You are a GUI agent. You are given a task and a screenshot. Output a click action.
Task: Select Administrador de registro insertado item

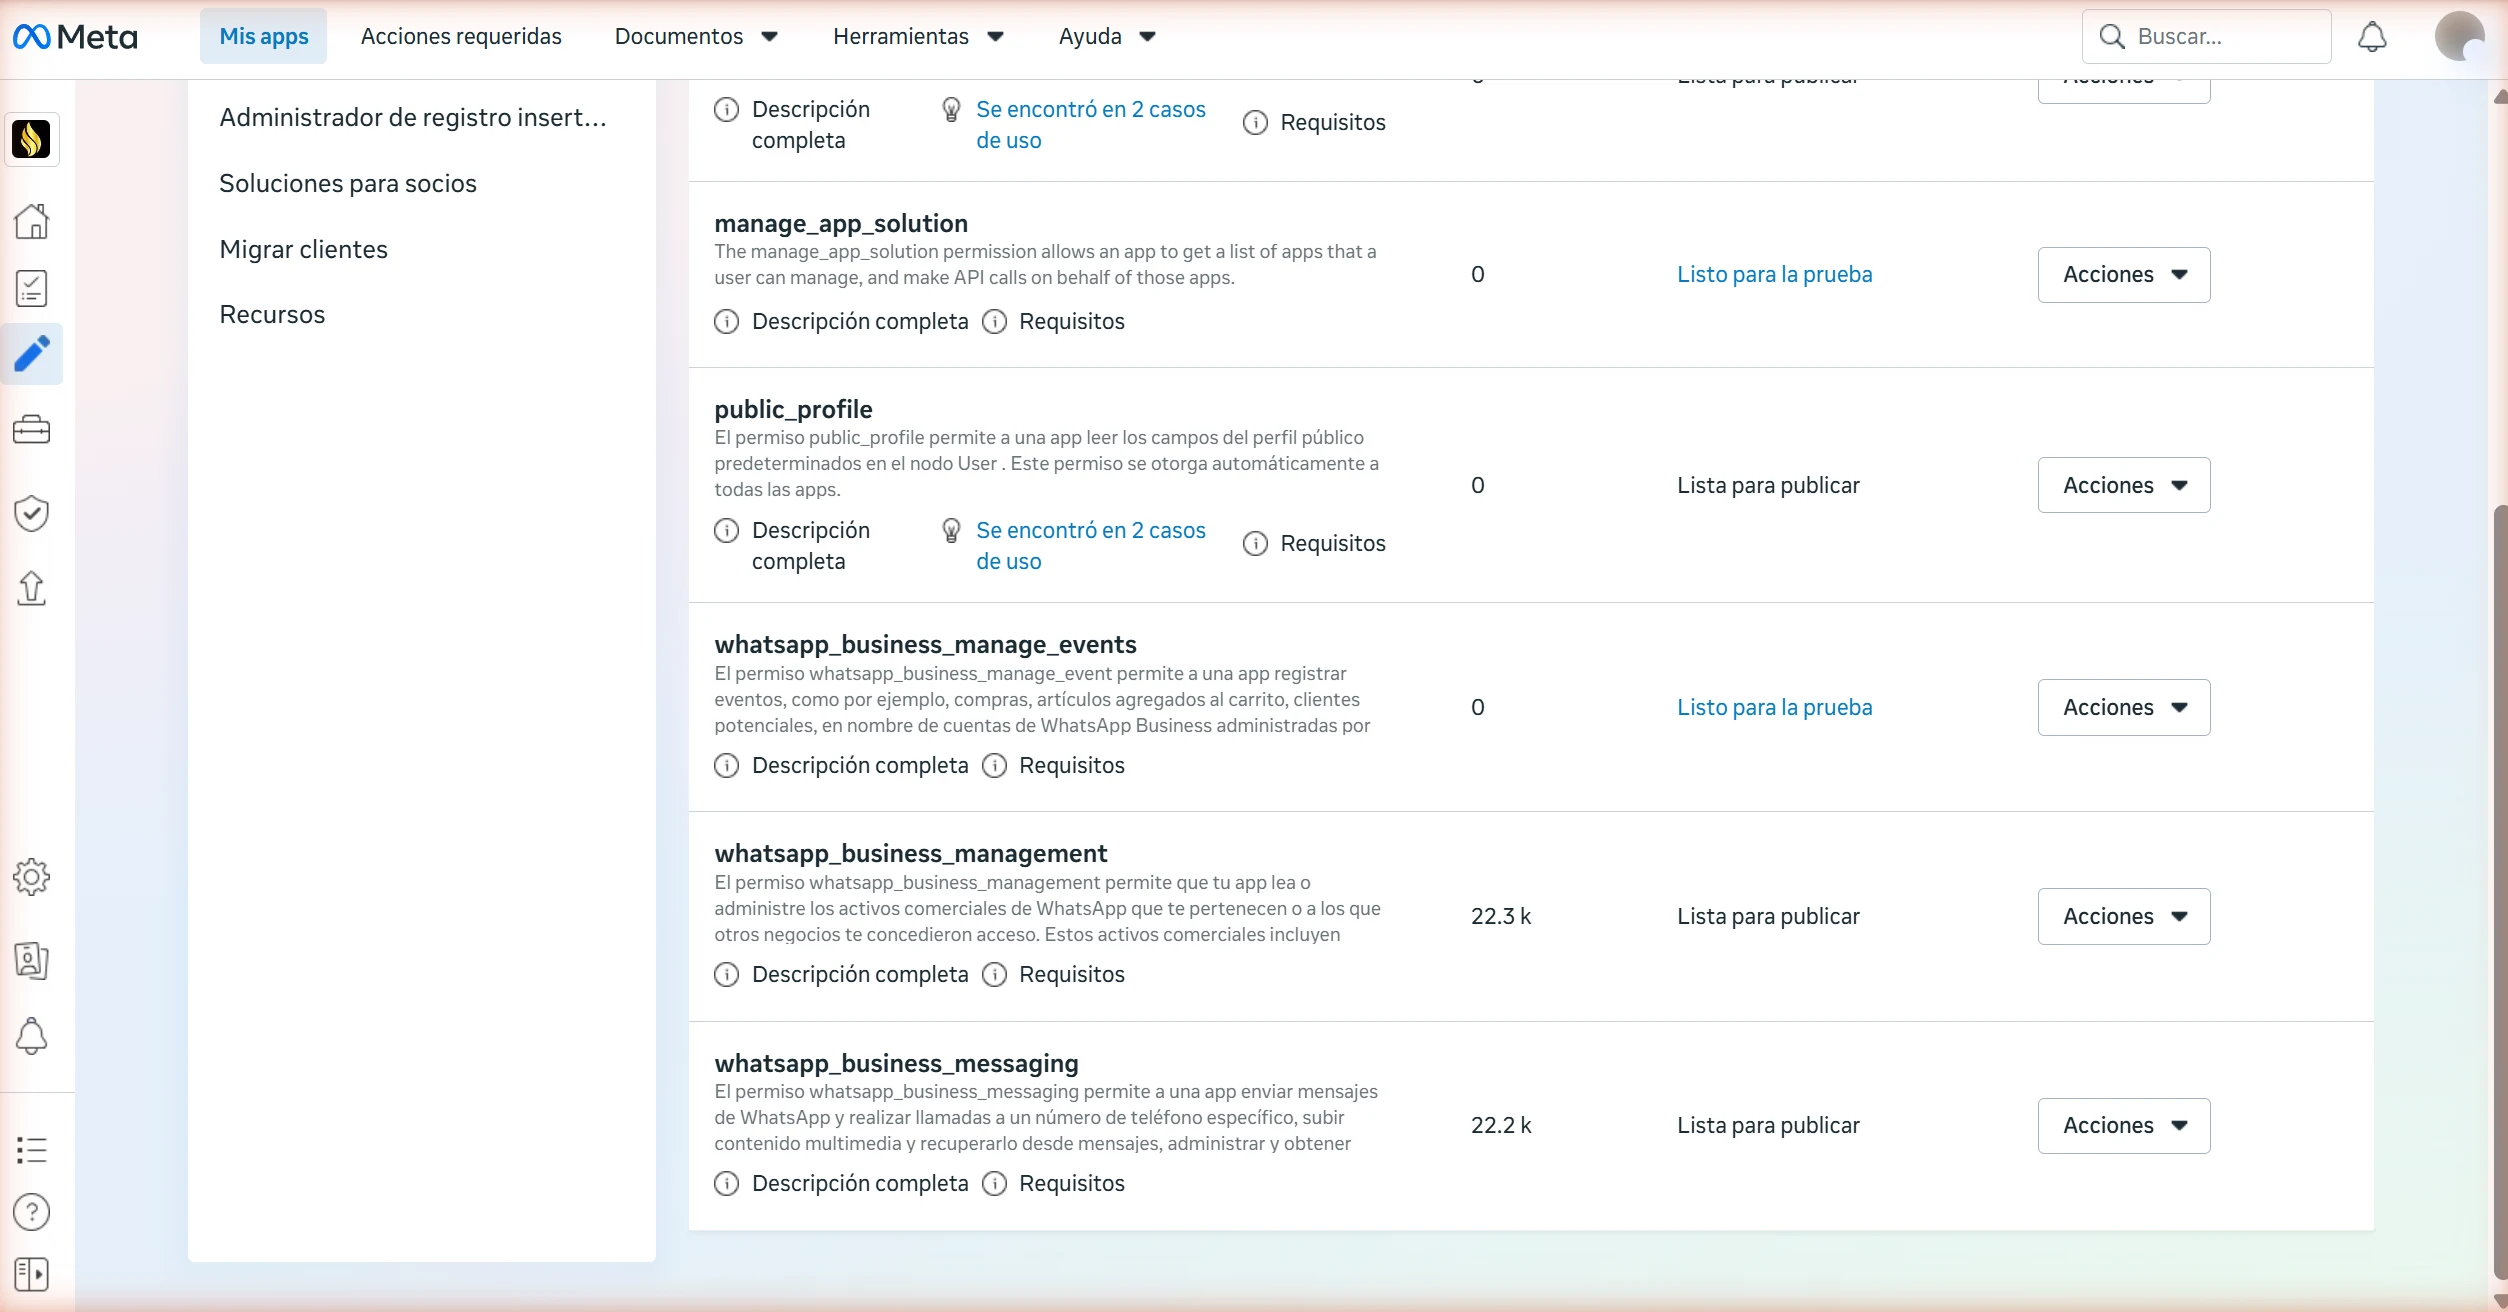tap(413, 118)
